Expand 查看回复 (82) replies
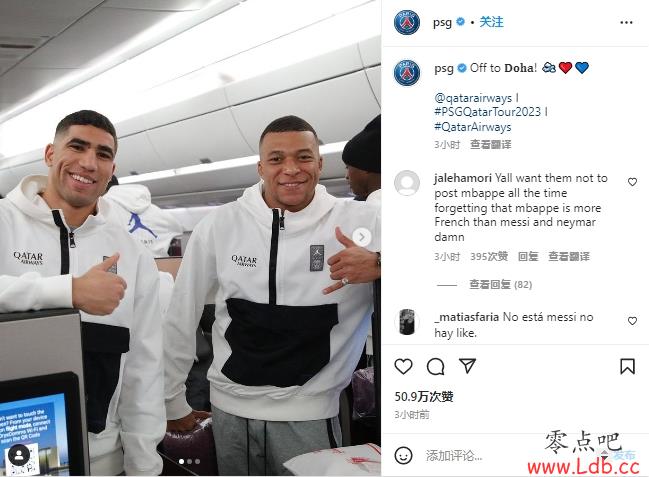Viewport: 649px width, 477px height. click(x=500, y=284)
